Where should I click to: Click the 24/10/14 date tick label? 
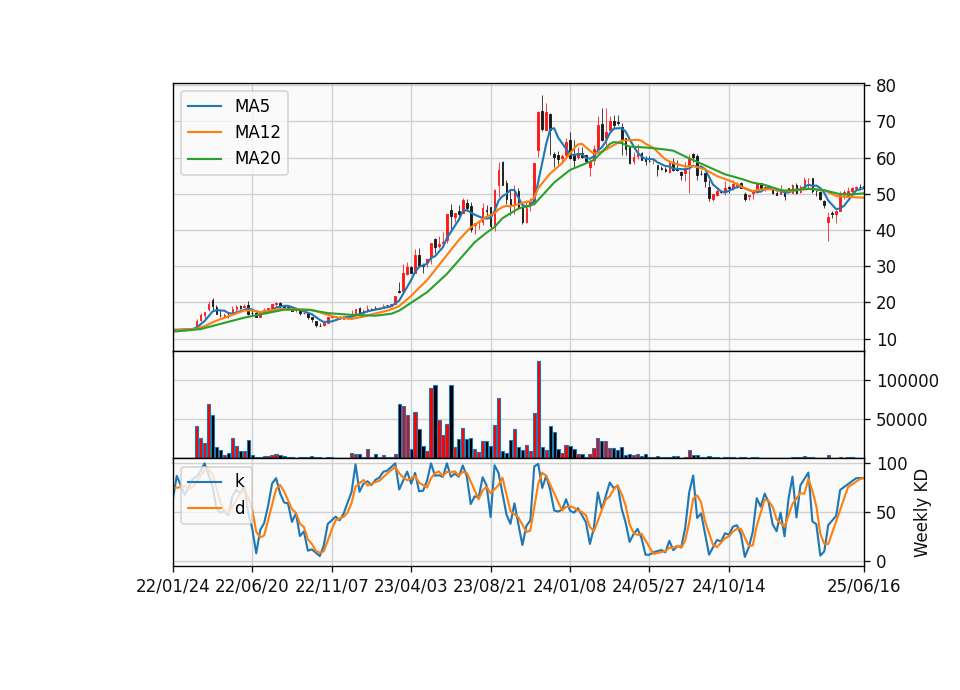tap(729, 586)
